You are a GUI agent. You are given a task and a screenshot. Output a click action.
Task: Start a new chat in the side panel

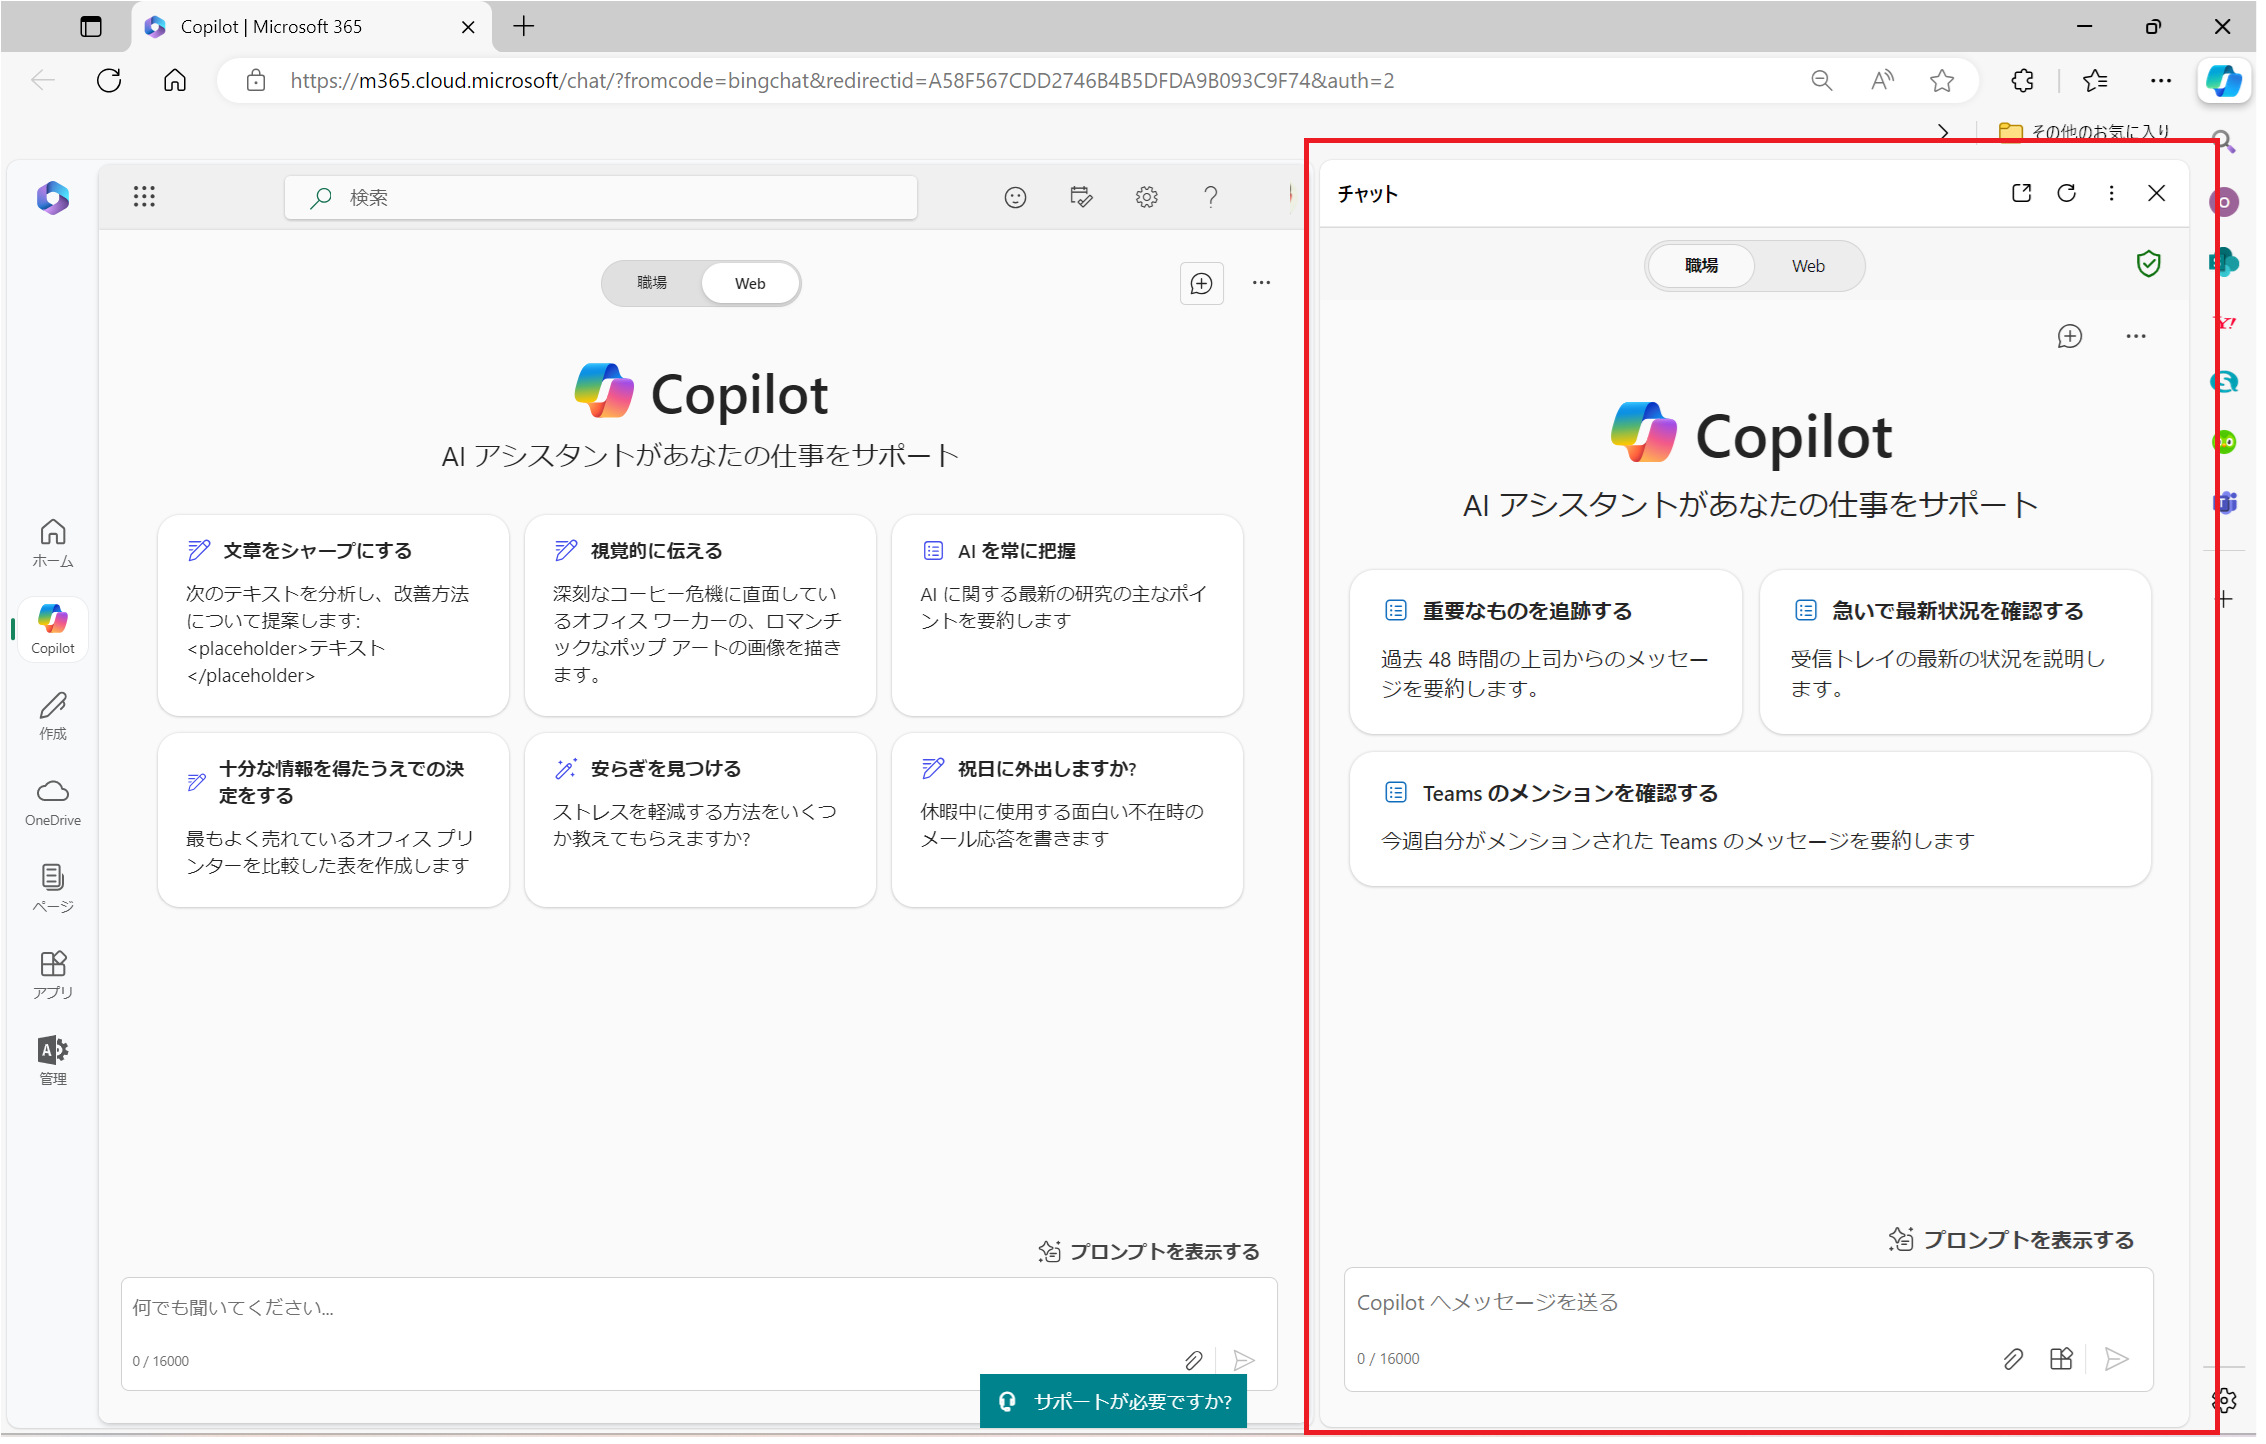tap(2069, 336)
